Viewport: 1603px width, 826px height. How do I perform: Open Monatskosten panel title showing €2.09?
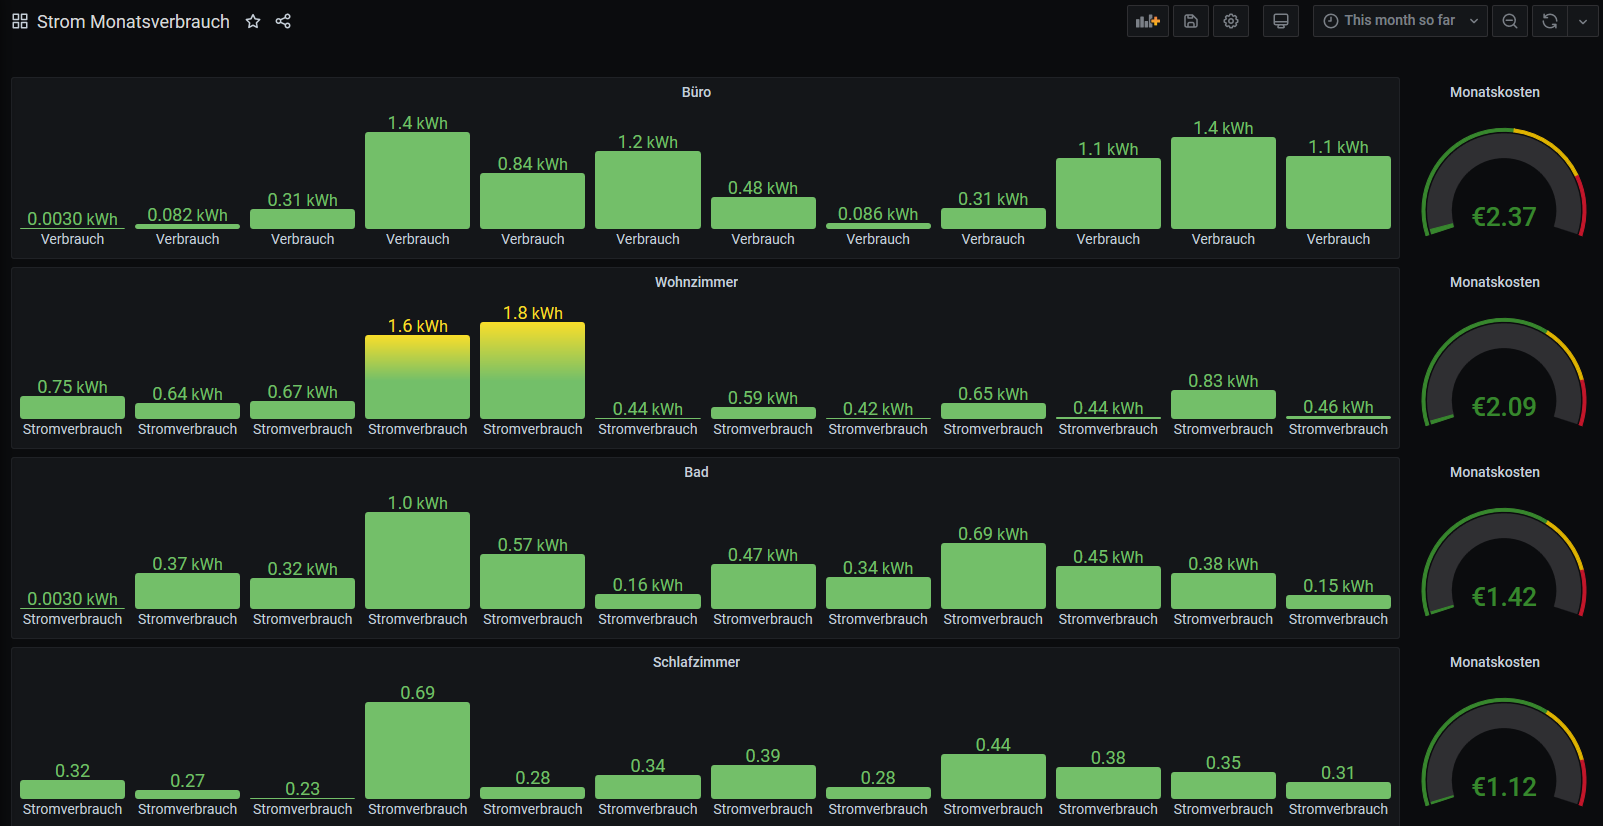(x=1495, y=282)
